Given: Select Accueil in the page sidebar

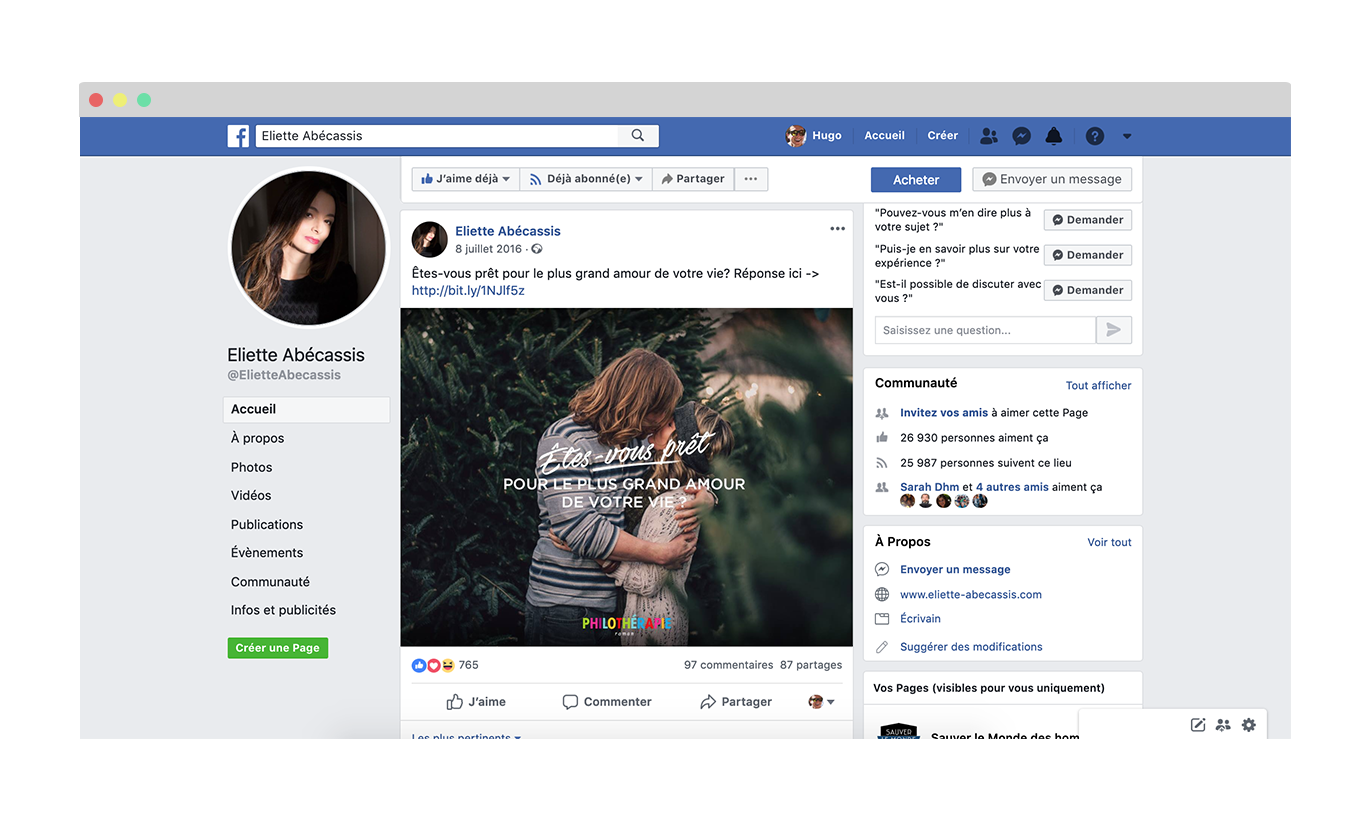Looking at the screenshot, I should point(306,409).
